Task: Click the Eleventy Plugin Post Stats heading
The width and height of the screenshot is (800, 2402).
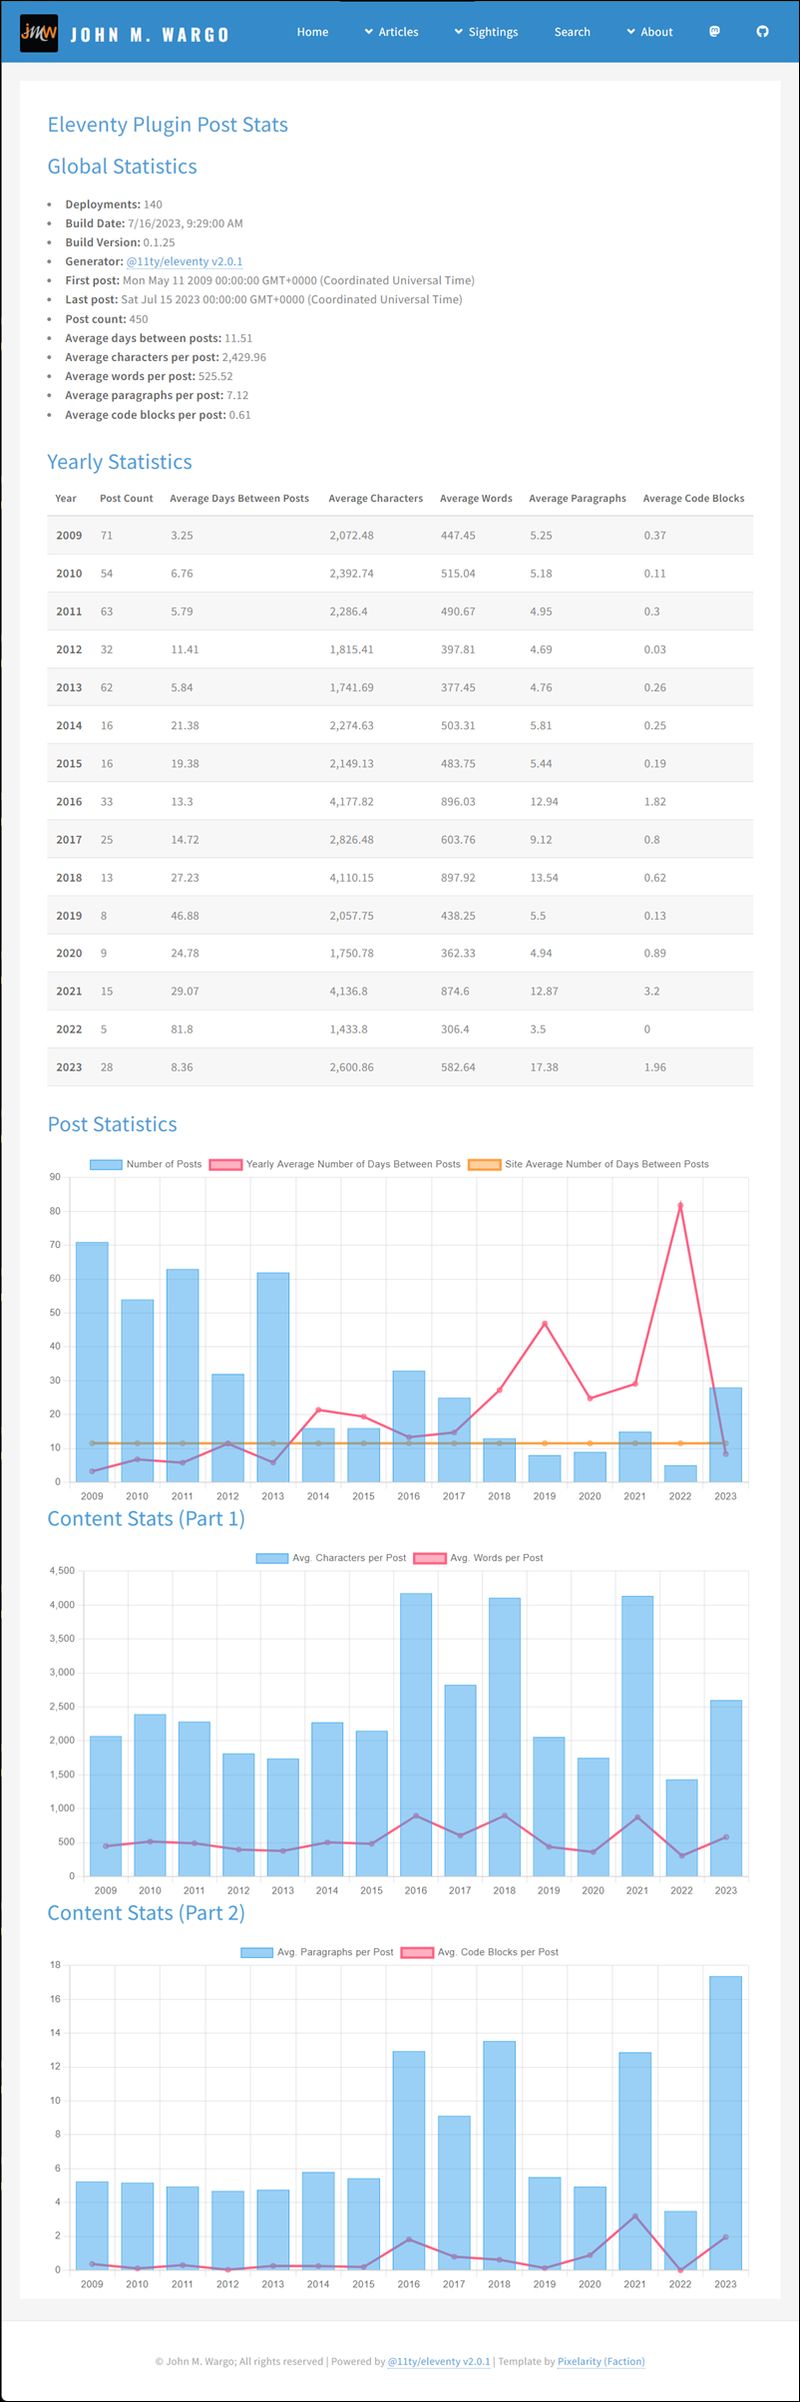Action: click(168, 125)
